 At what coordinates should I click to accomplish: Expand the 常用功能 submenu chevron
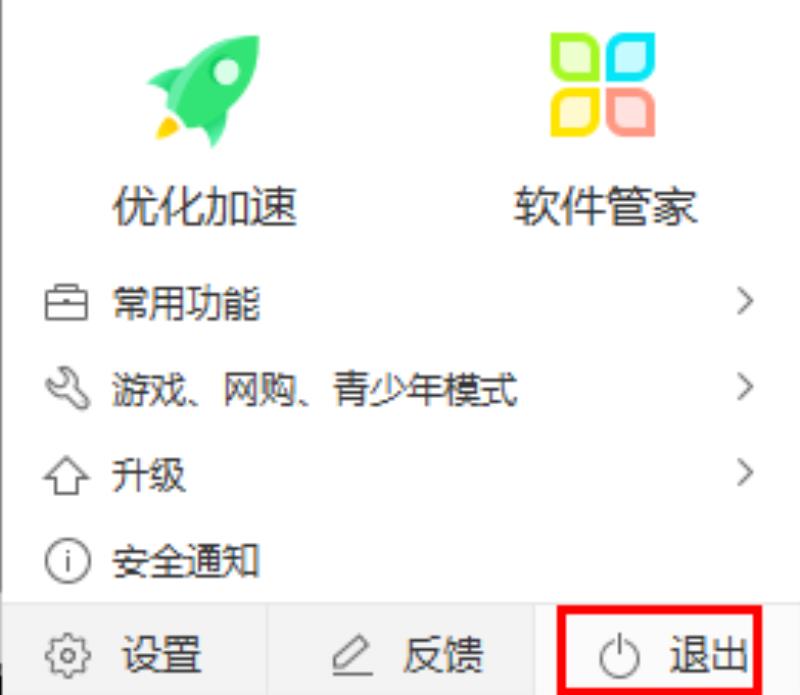coord(745,302)
